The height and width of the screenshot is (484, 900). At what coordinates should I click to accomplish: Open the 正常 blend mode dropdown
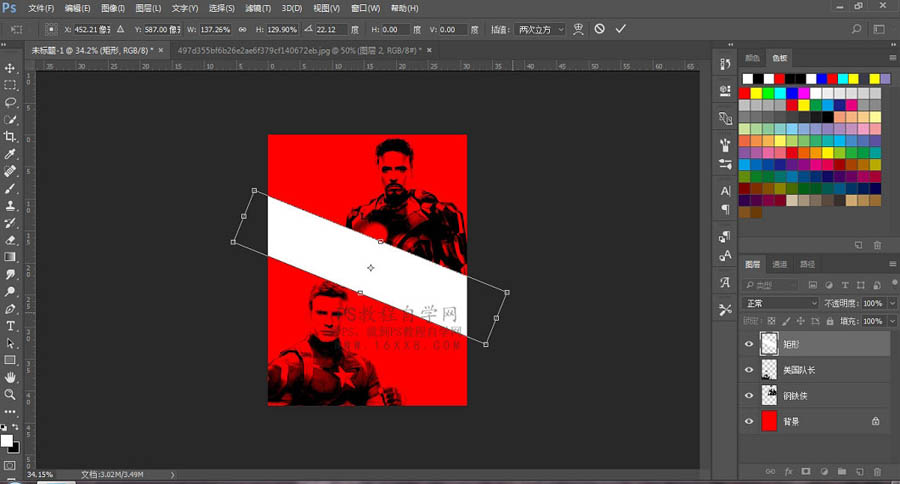[780, 303]
